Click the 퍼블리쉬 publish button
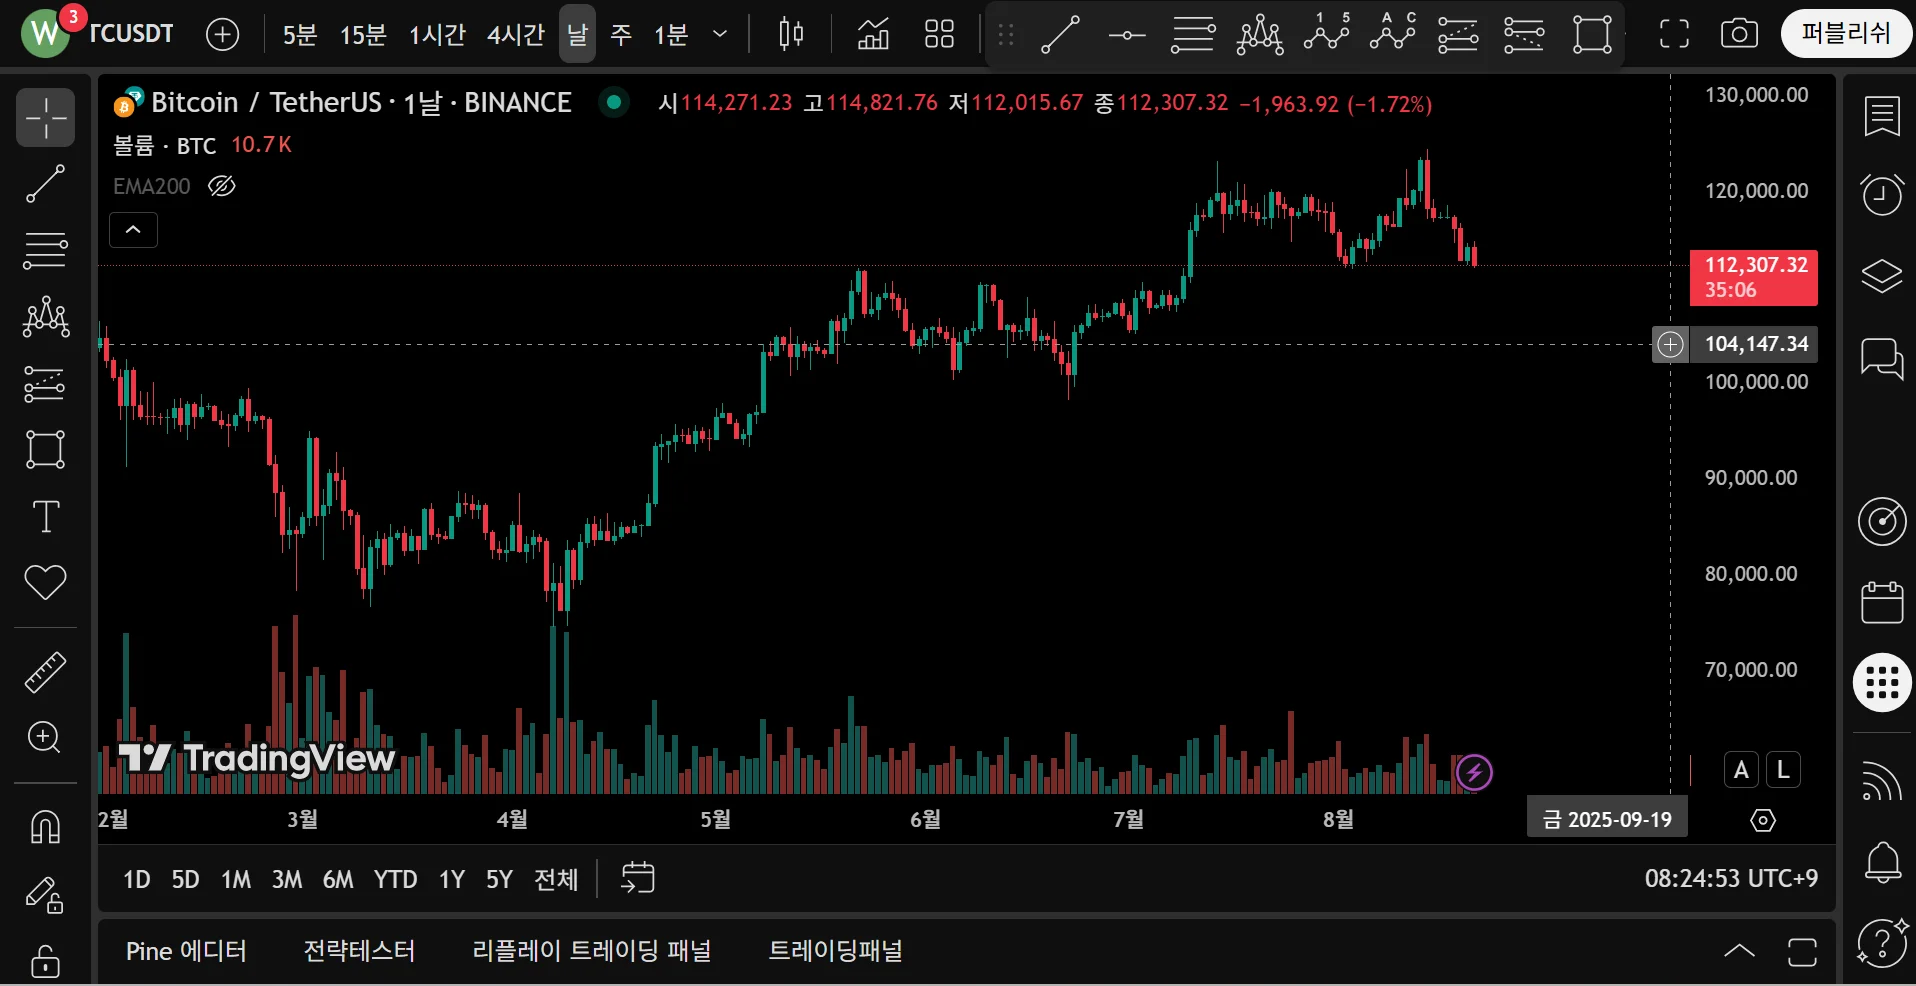Screen dimensions: 1916x986 (x=1846, y=34)
